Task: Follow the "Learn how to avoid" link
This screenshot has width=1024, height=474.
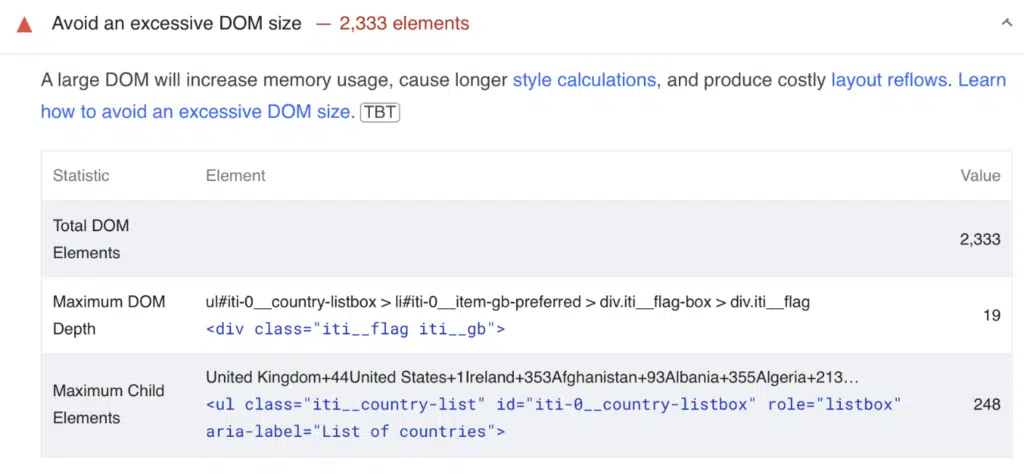Action: tap(195, 111)
